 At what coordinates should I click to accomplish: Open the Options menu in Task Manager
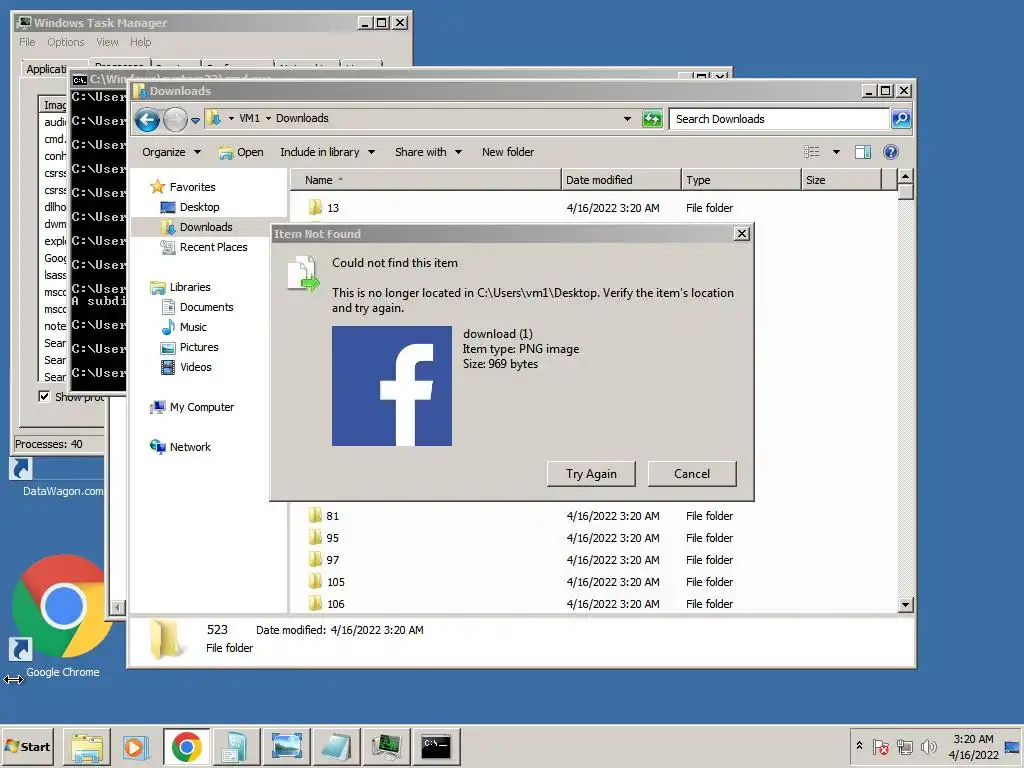[x=65, y=42]
